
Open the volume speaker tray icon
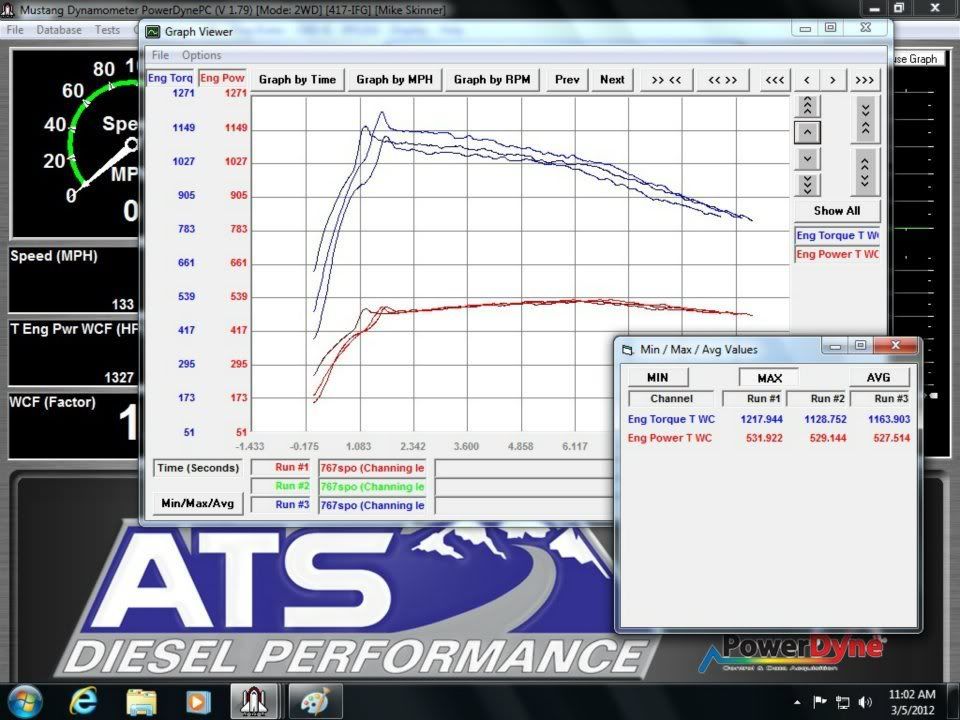(x=865, y=702)
